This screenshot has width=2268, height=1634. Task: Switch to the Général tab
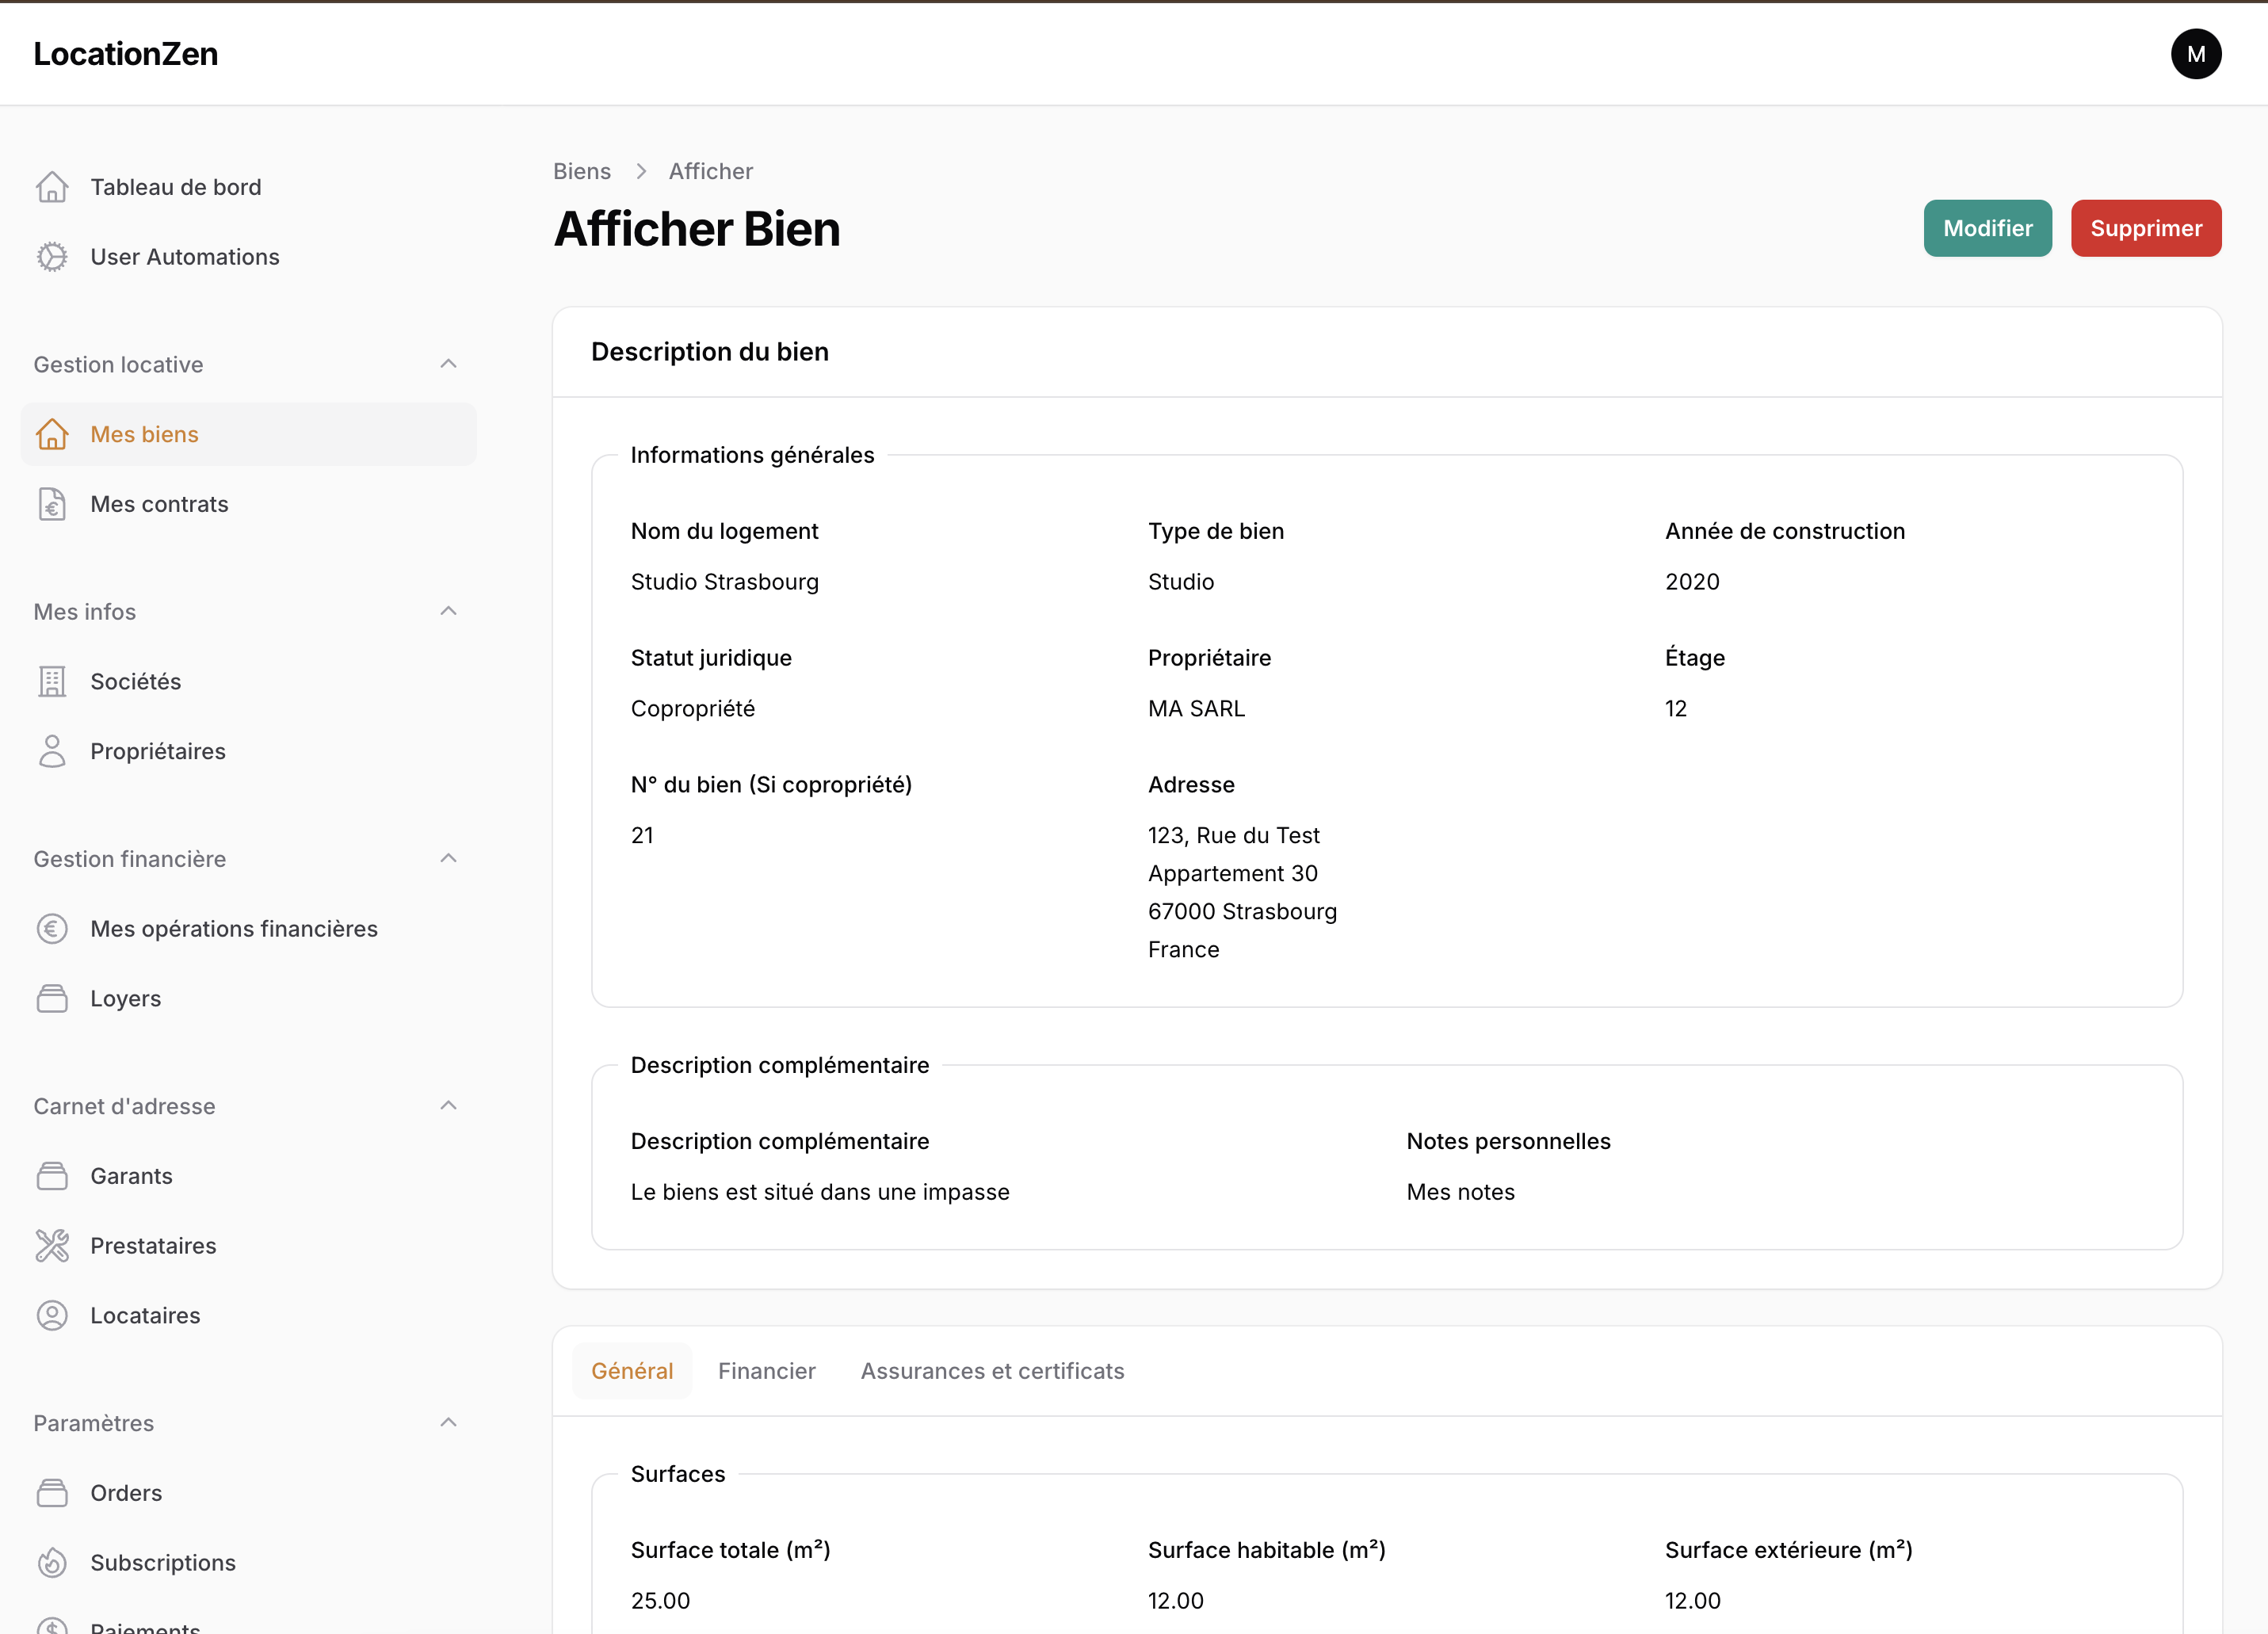(x=632, y=1371)
